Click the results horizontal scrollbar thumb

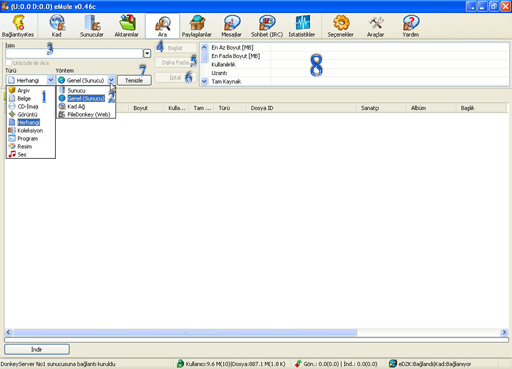click(185, 332)
